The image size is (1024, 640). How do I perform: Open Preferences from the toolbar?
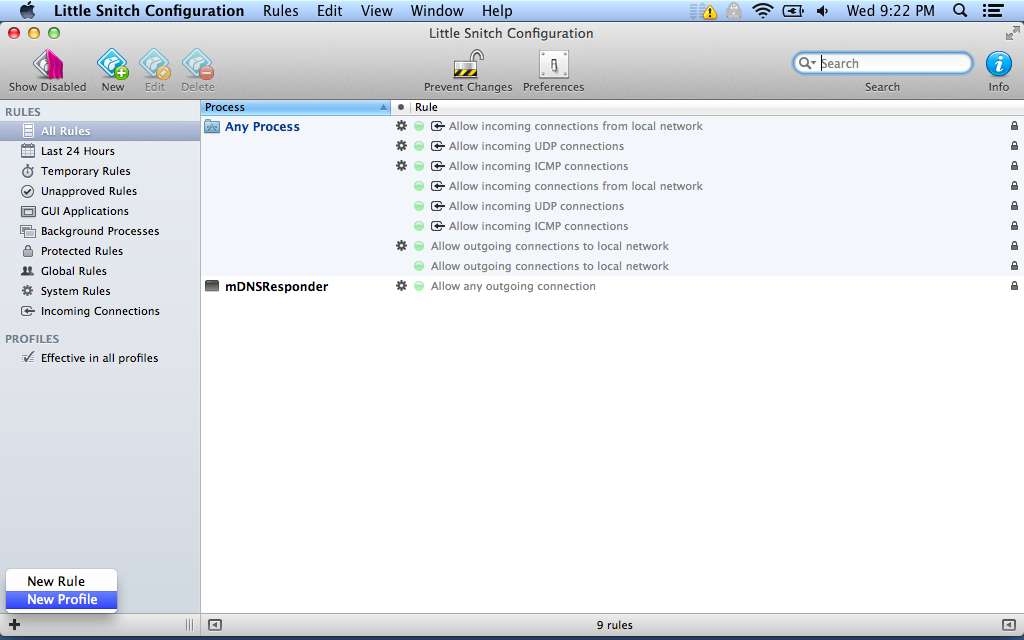tap(554, 71)
